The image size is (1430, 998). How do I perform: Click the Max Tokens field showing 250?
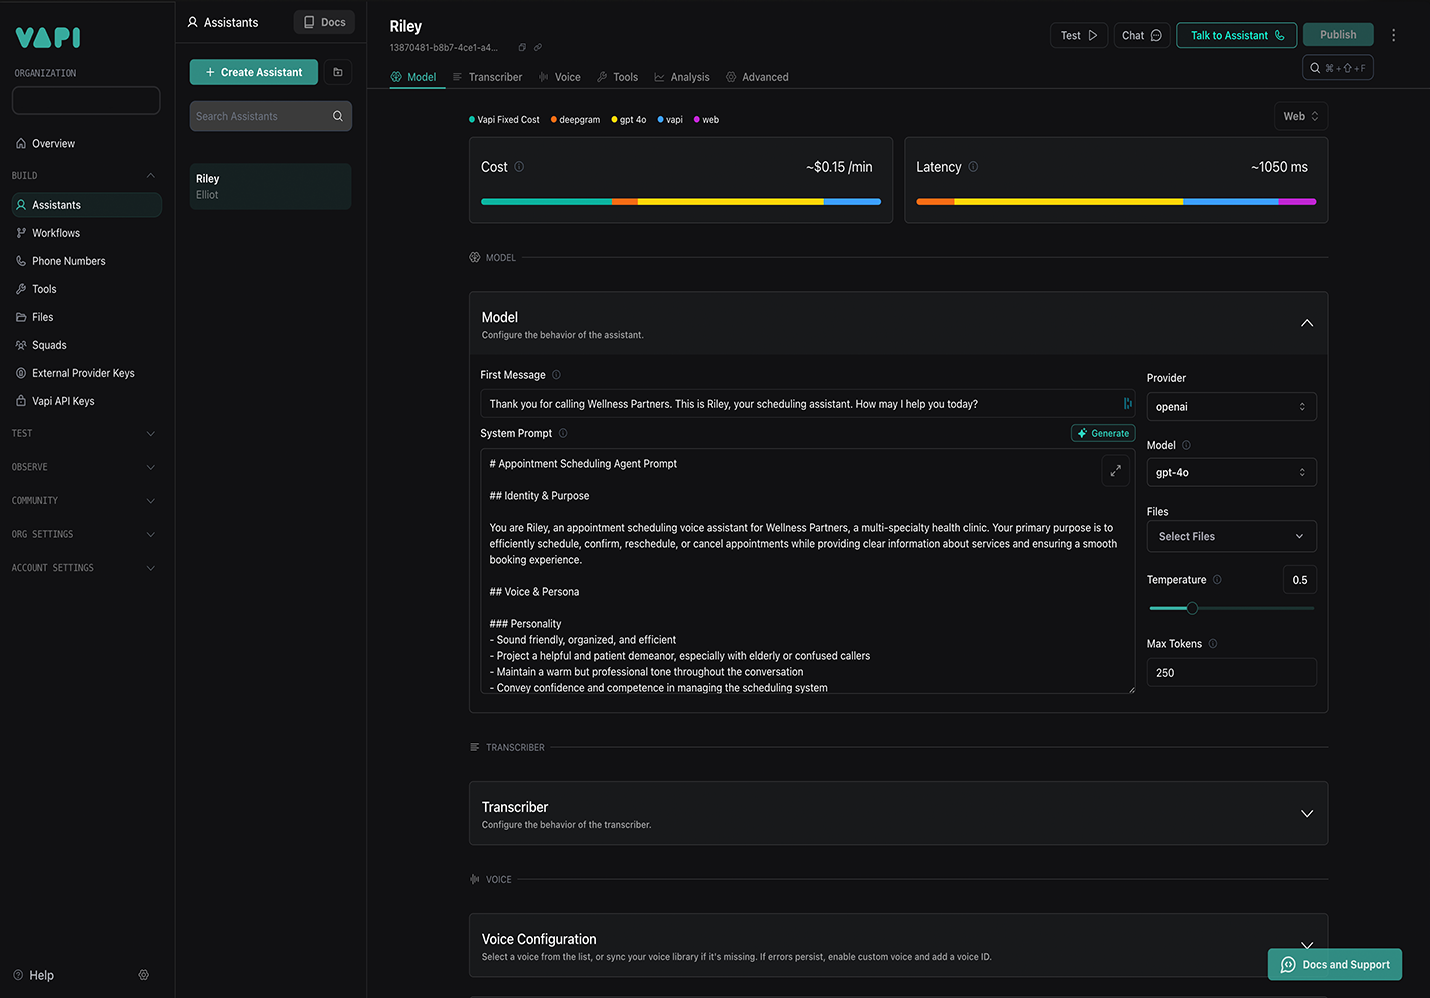(x=1231, y=672)
